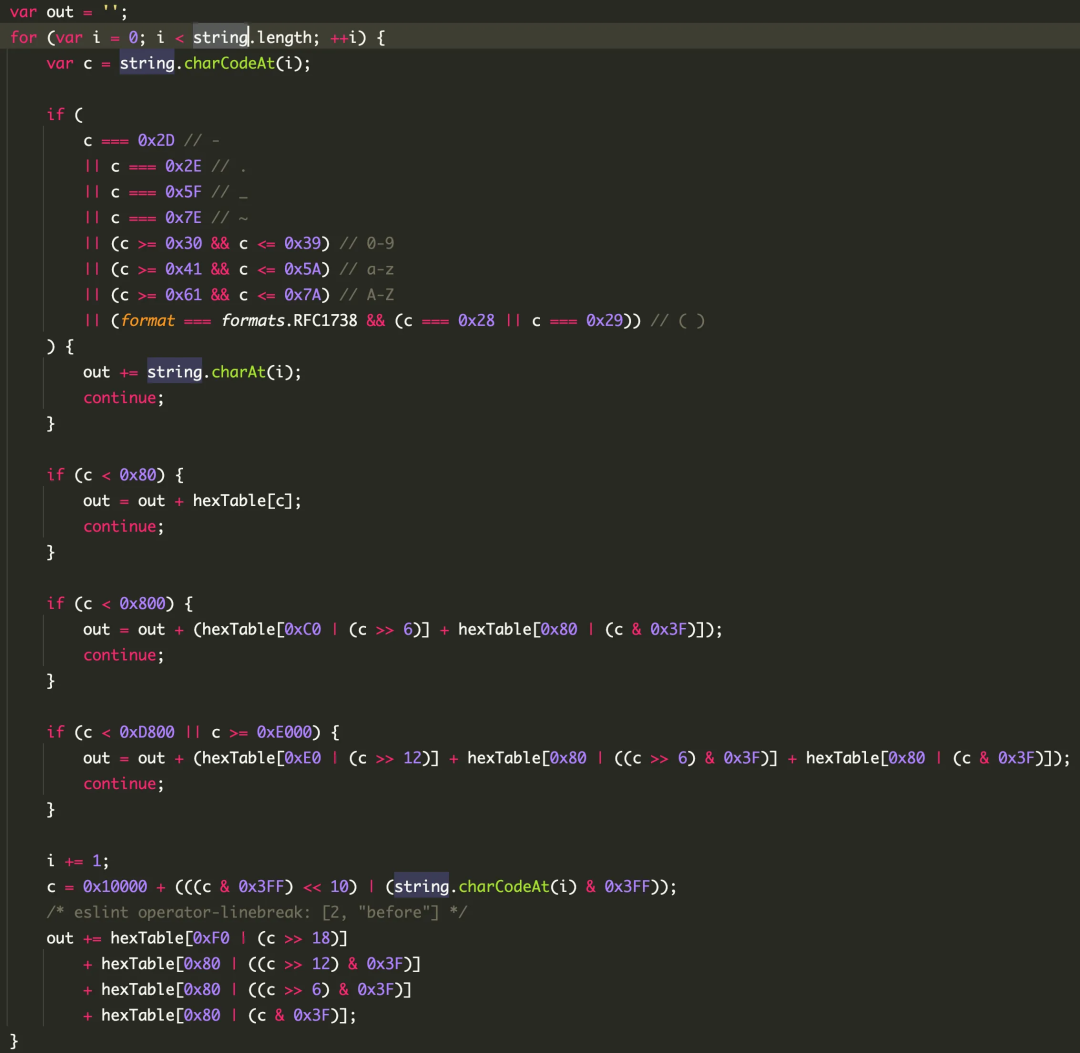This screenshot has width=1080, height=1053.
Task: Click the orange 'format' parameter
Action: coord(147,320)
